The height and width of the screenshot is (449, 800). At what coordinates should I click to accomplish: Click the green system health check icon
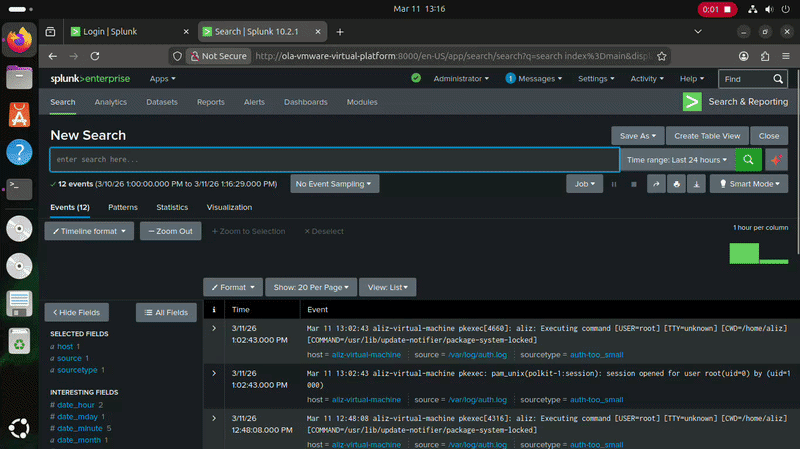point(416,78)
